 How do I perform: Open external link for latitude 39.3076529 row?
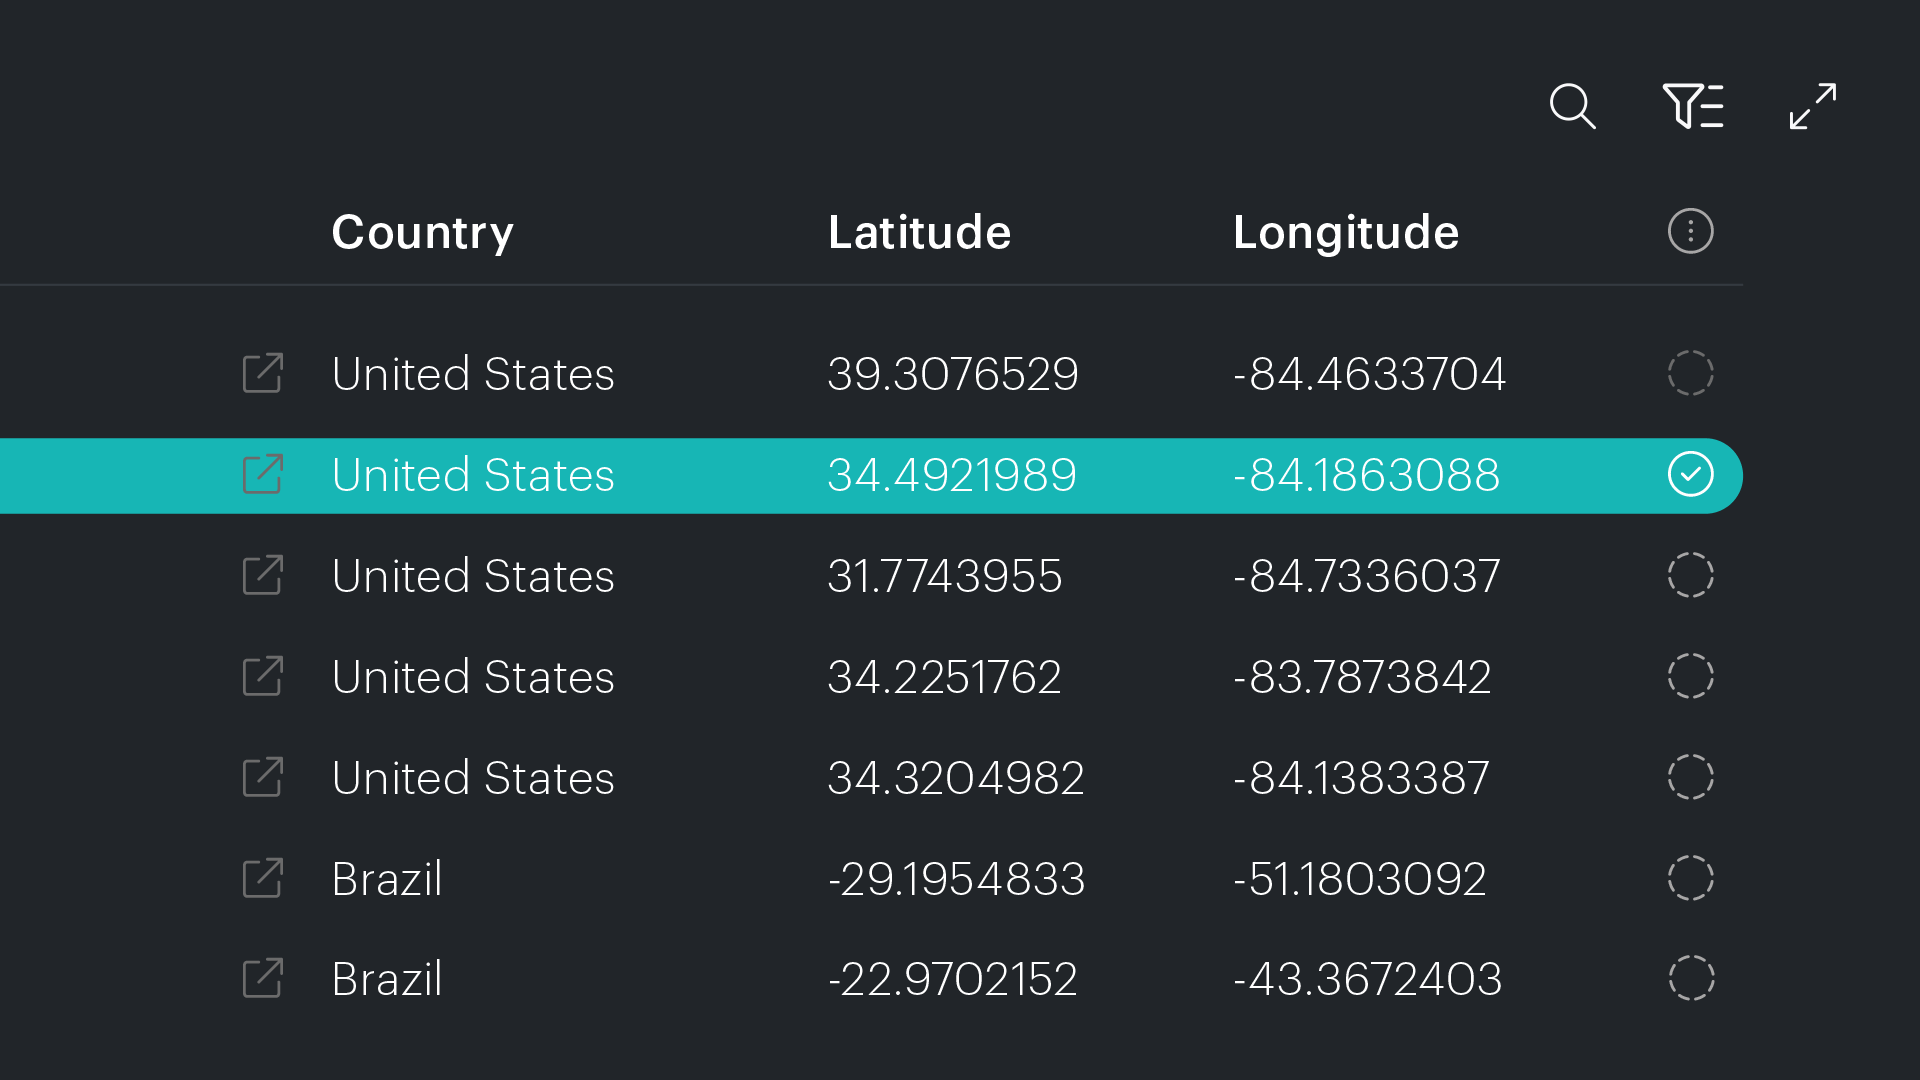[263, 373]
